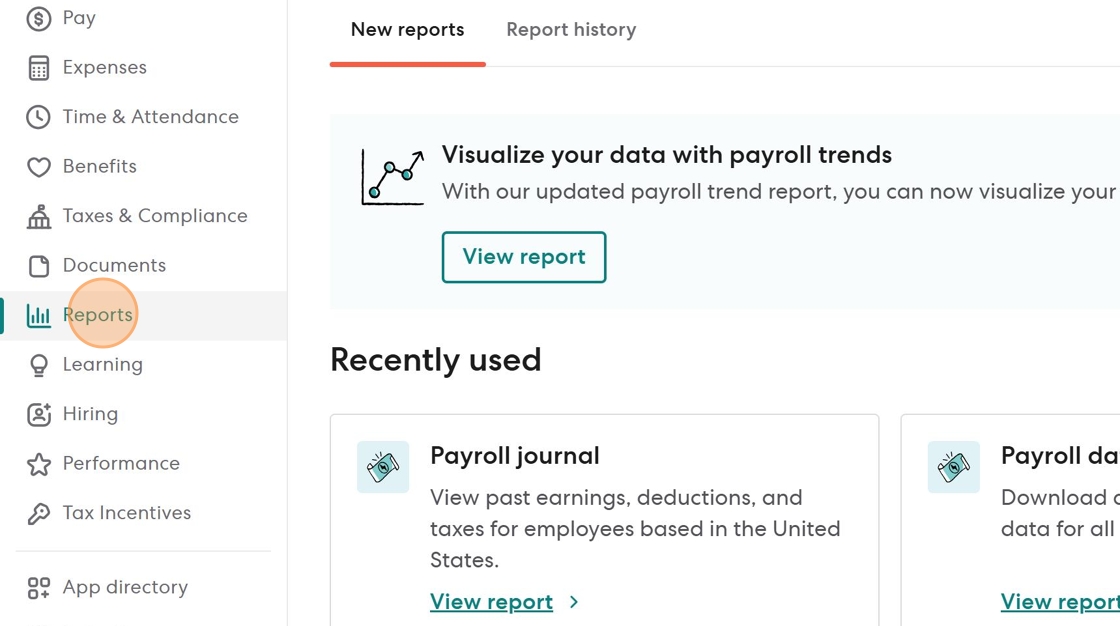
Task: Click the Performance star icon
Action: [x=38, y=464]
